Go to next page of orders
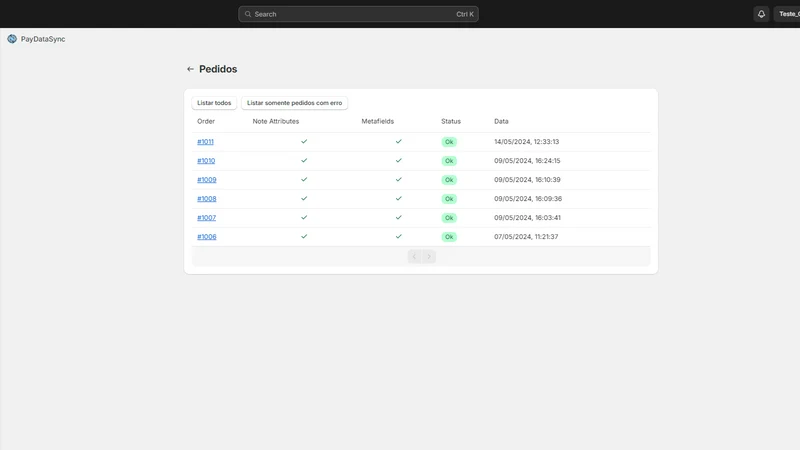The width and height of the screenshot is (800, 450). click(429, 256)
